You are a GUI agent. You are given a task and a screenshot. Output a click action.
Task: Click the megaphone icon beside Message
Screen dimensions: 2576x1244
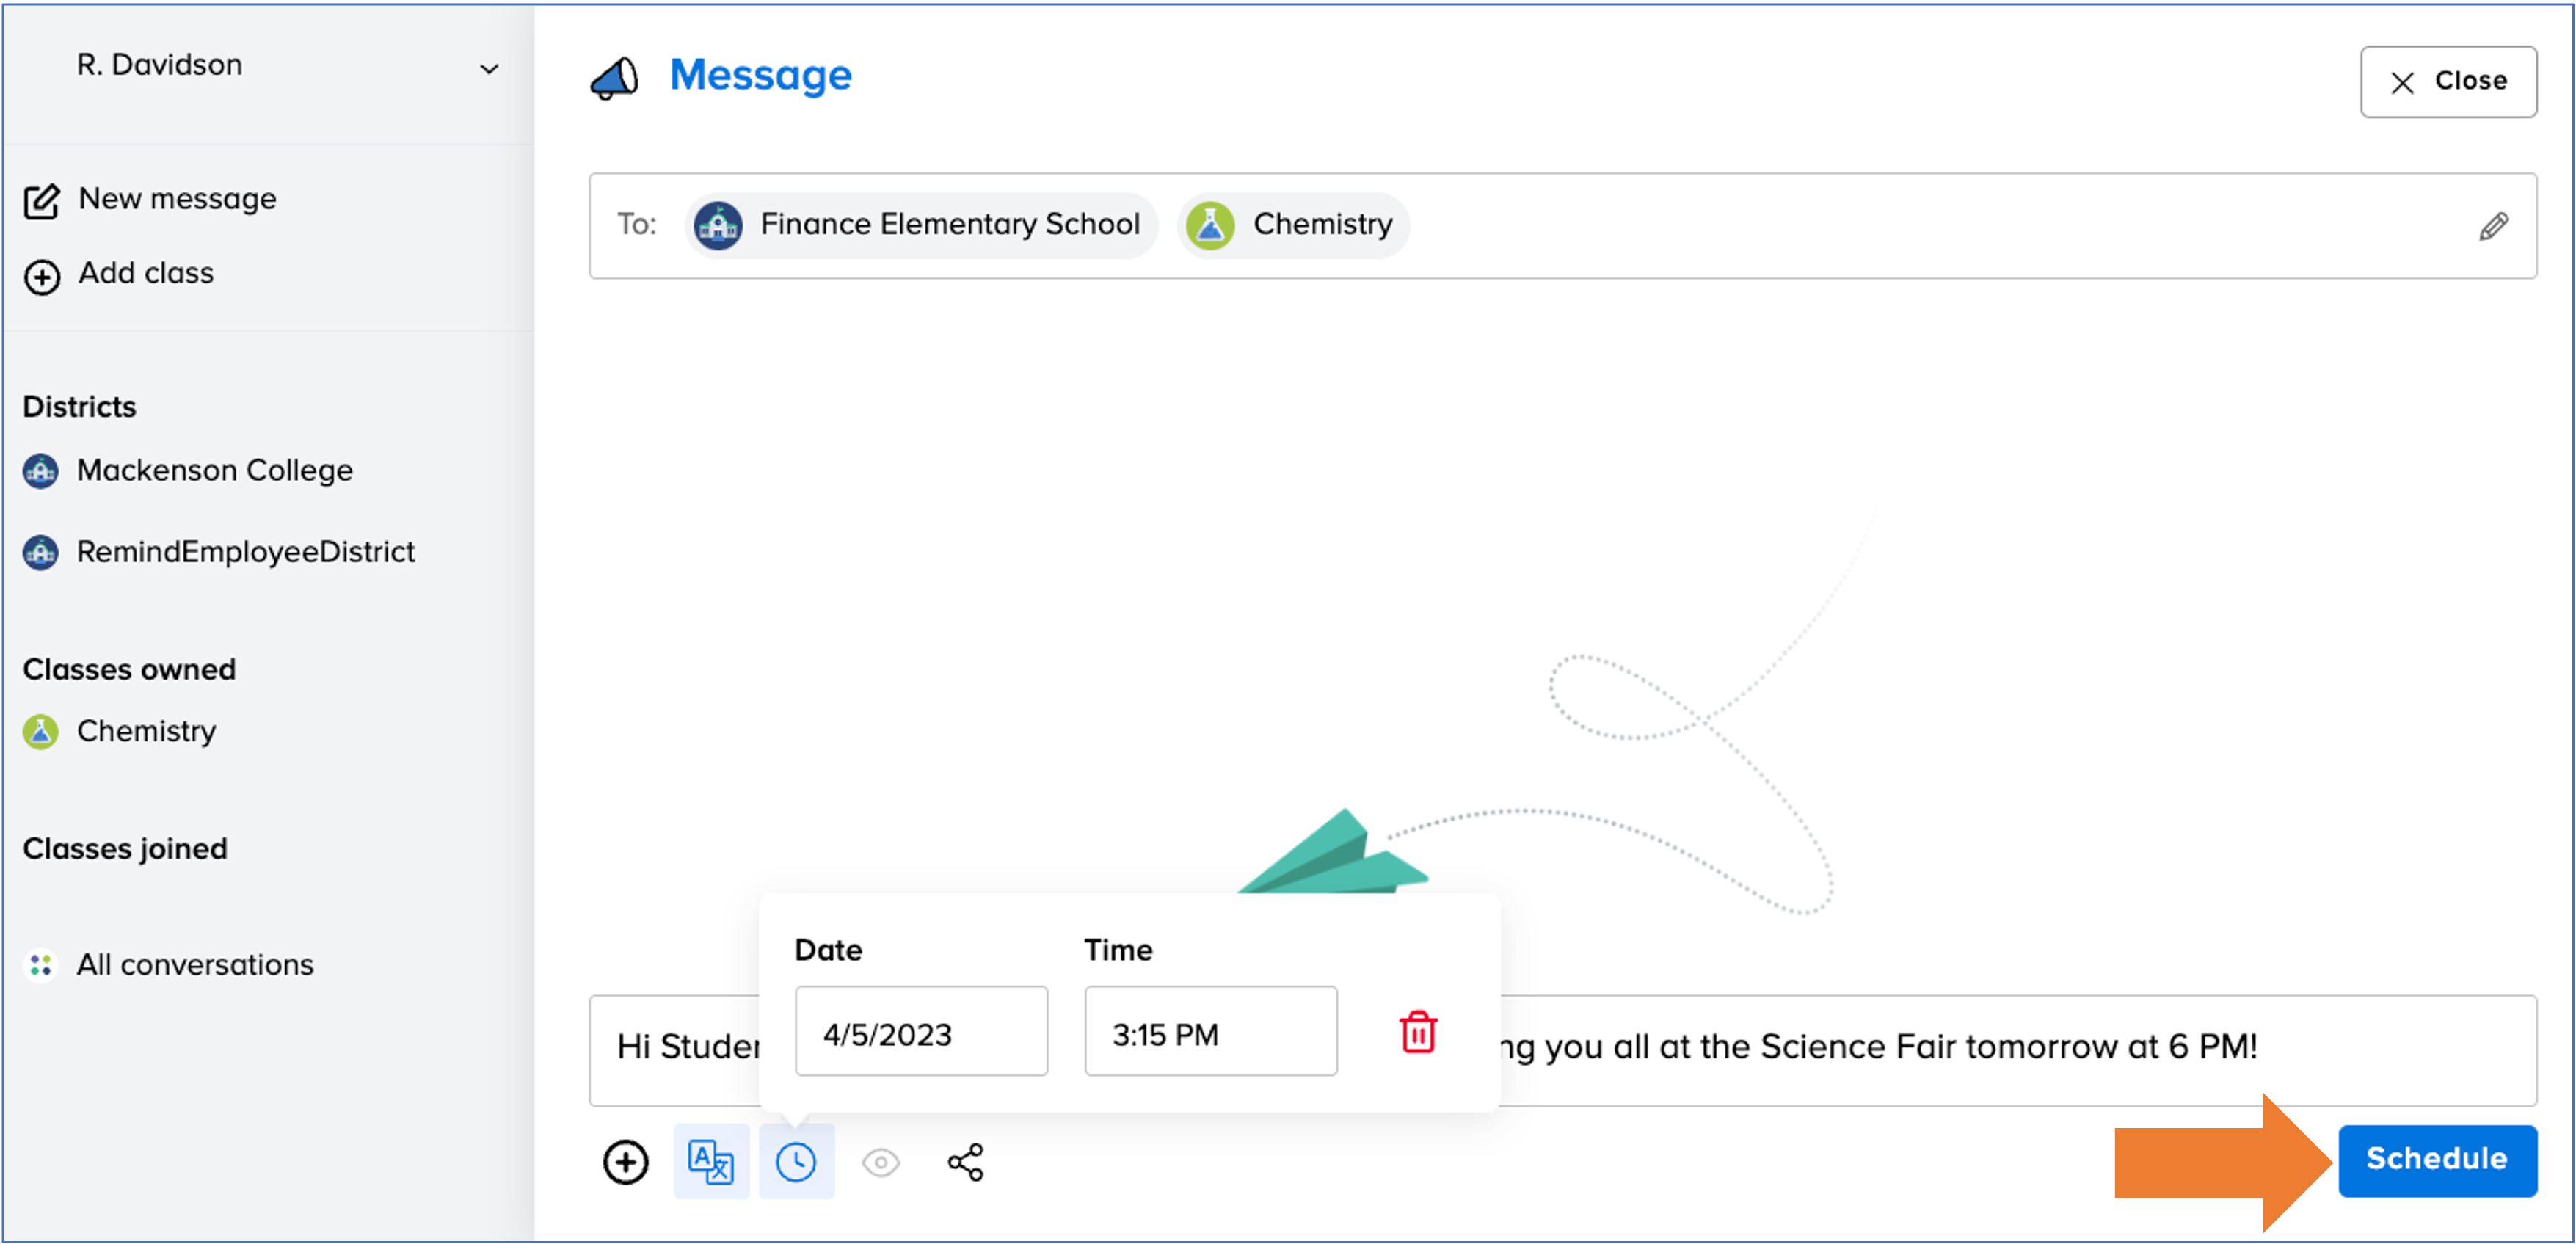click(614, 78)
